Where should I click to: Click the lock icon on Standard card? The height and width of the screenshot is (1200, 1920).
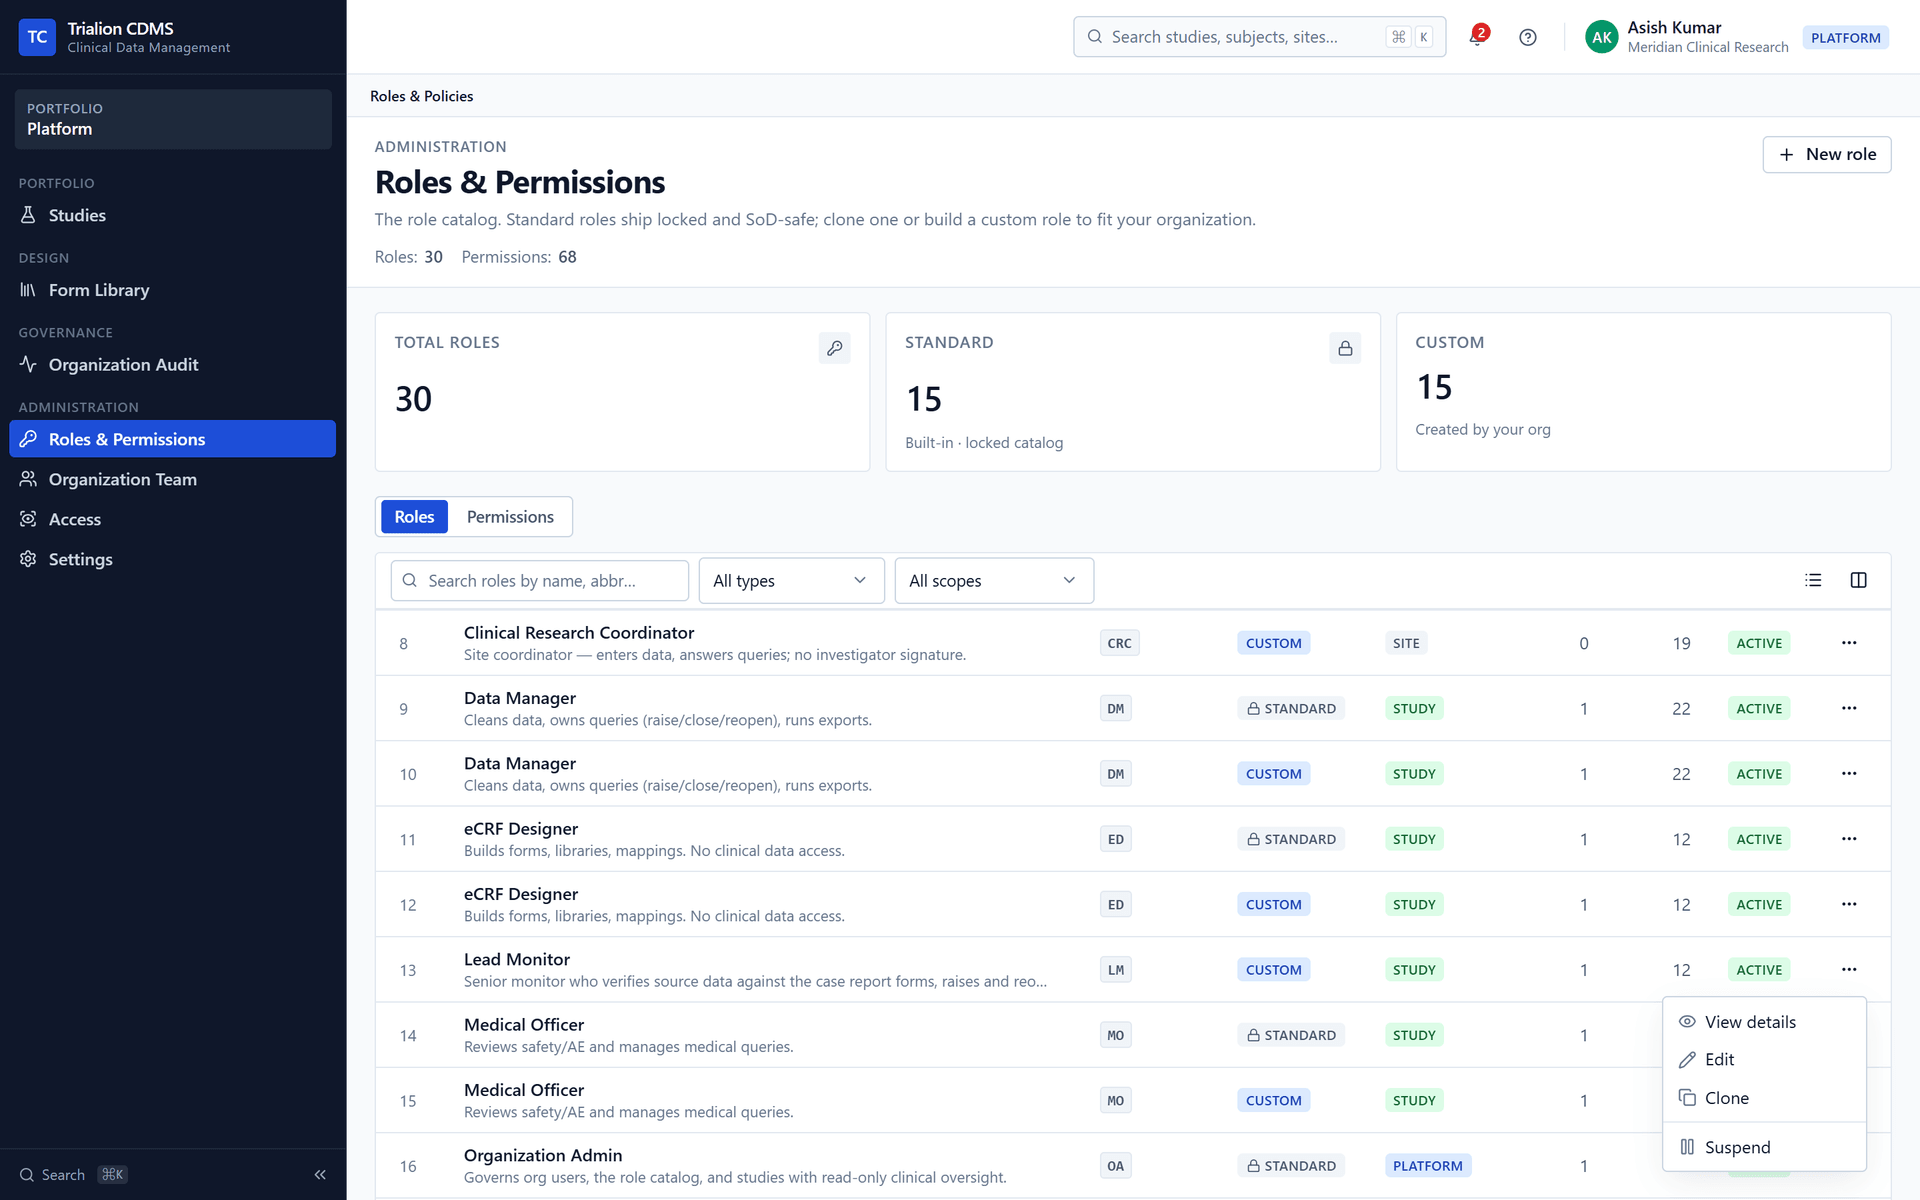[1345, 348]
